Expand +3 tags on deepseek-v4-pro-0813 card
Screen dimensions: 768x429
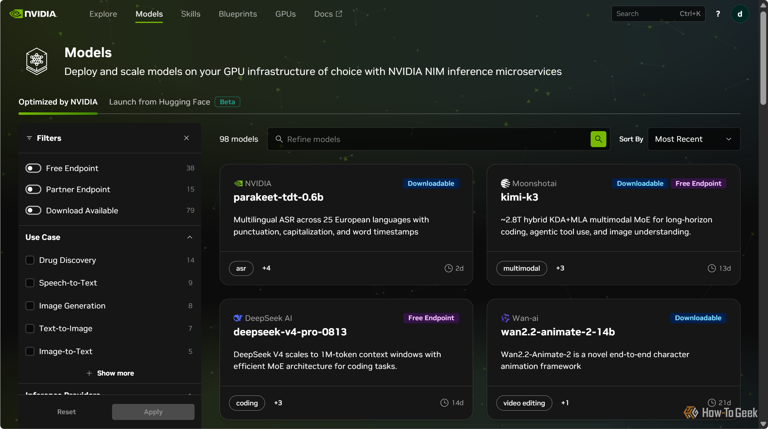click(278, 403)
